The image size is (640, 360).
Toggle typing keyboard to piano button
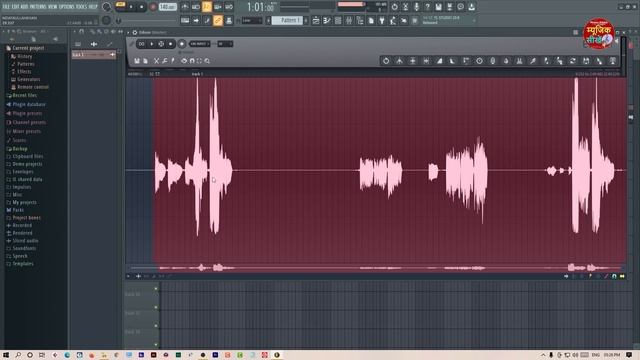tap(185, 20)
